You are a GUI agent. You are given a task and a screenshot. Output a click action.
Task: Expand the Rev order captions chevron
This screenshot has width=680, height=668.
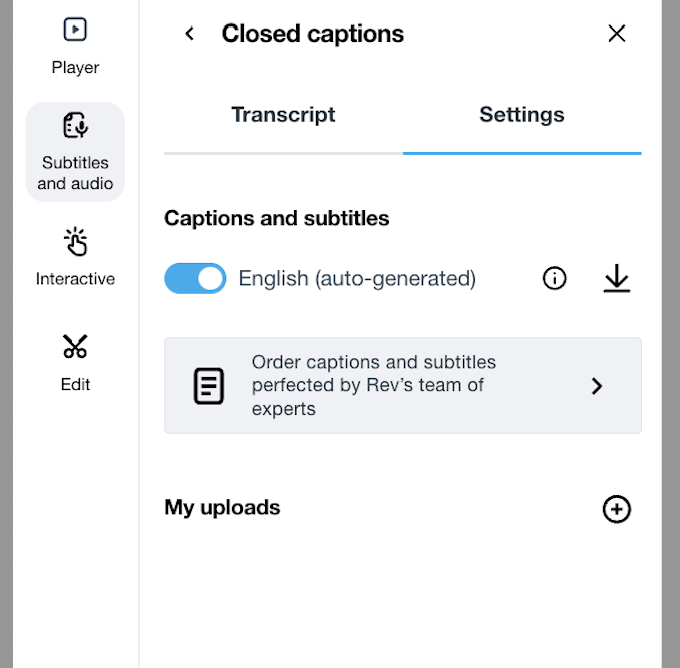pyautogui.click(x=597, y=386)
